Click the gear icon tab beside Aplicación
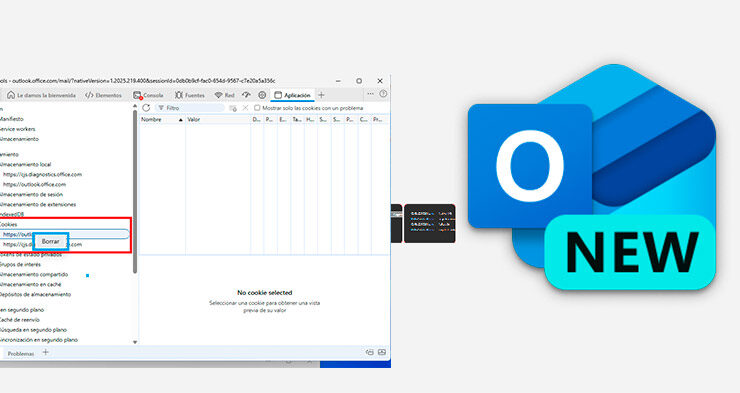740x393 pixels. coord(262,95)
